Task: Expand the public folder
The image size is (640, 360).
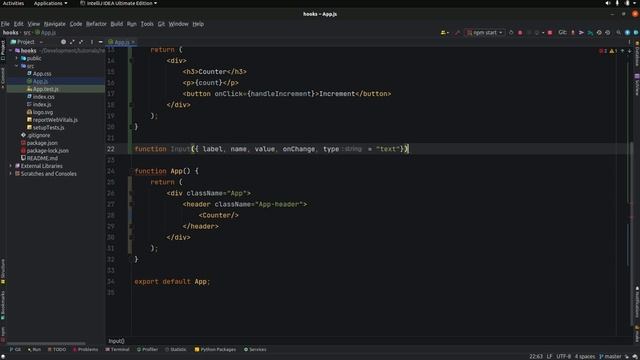Action: (x=17, y=58)
